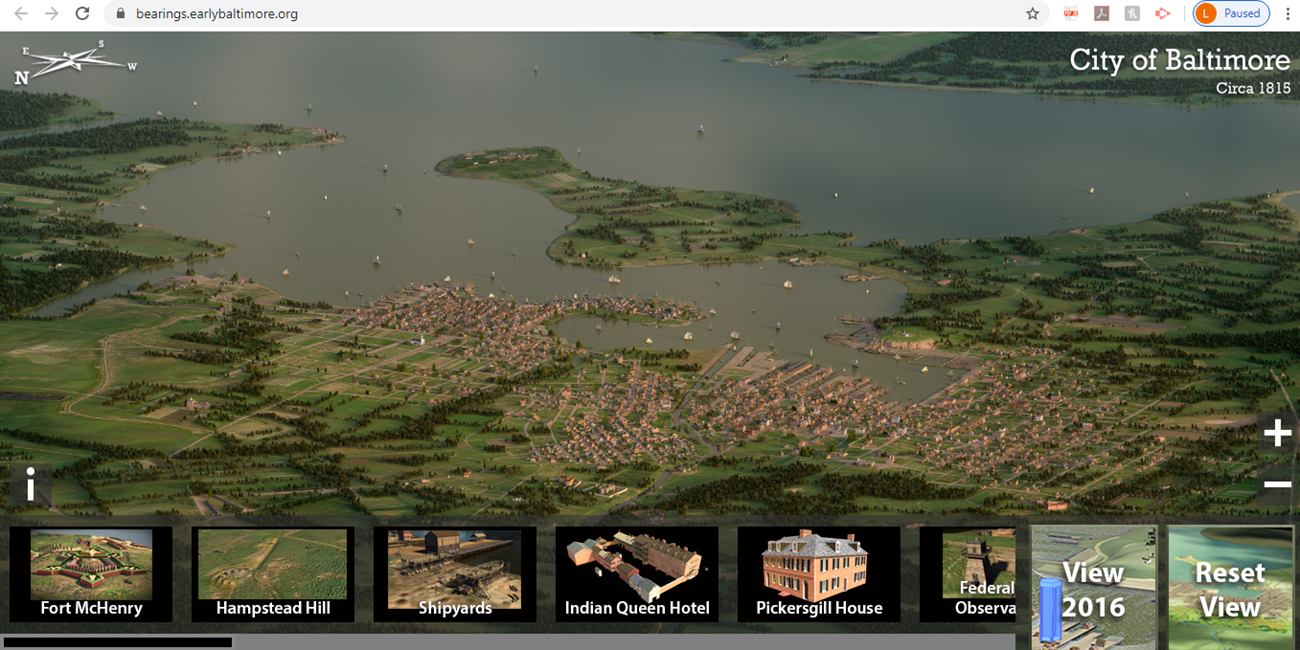Click the gray lowercase-h extension icon
1300x650 pixels.
(1131, 13)
